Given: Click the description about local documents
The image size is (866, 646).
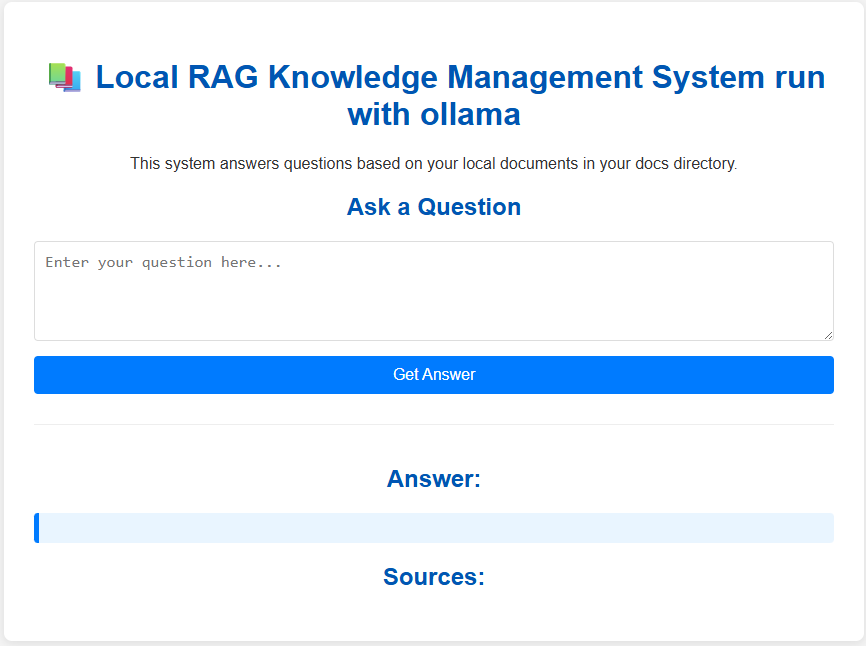Looking at the screenshot, I should pyautogui.click(x=434, y=163).
